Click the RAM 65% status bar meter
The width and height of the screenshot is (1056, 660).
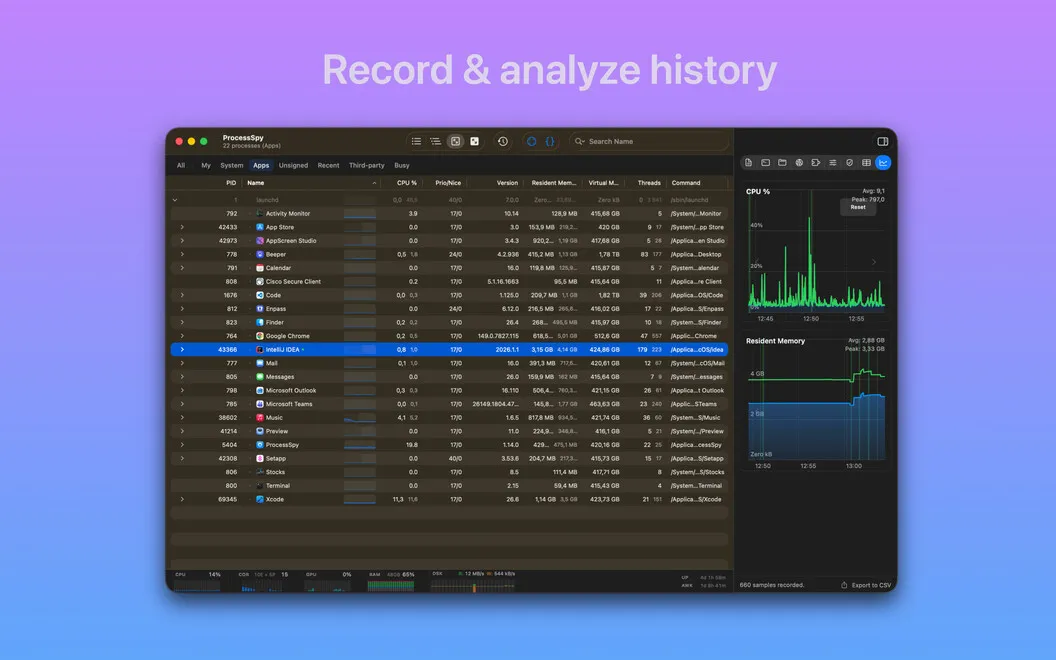[391, 581]
